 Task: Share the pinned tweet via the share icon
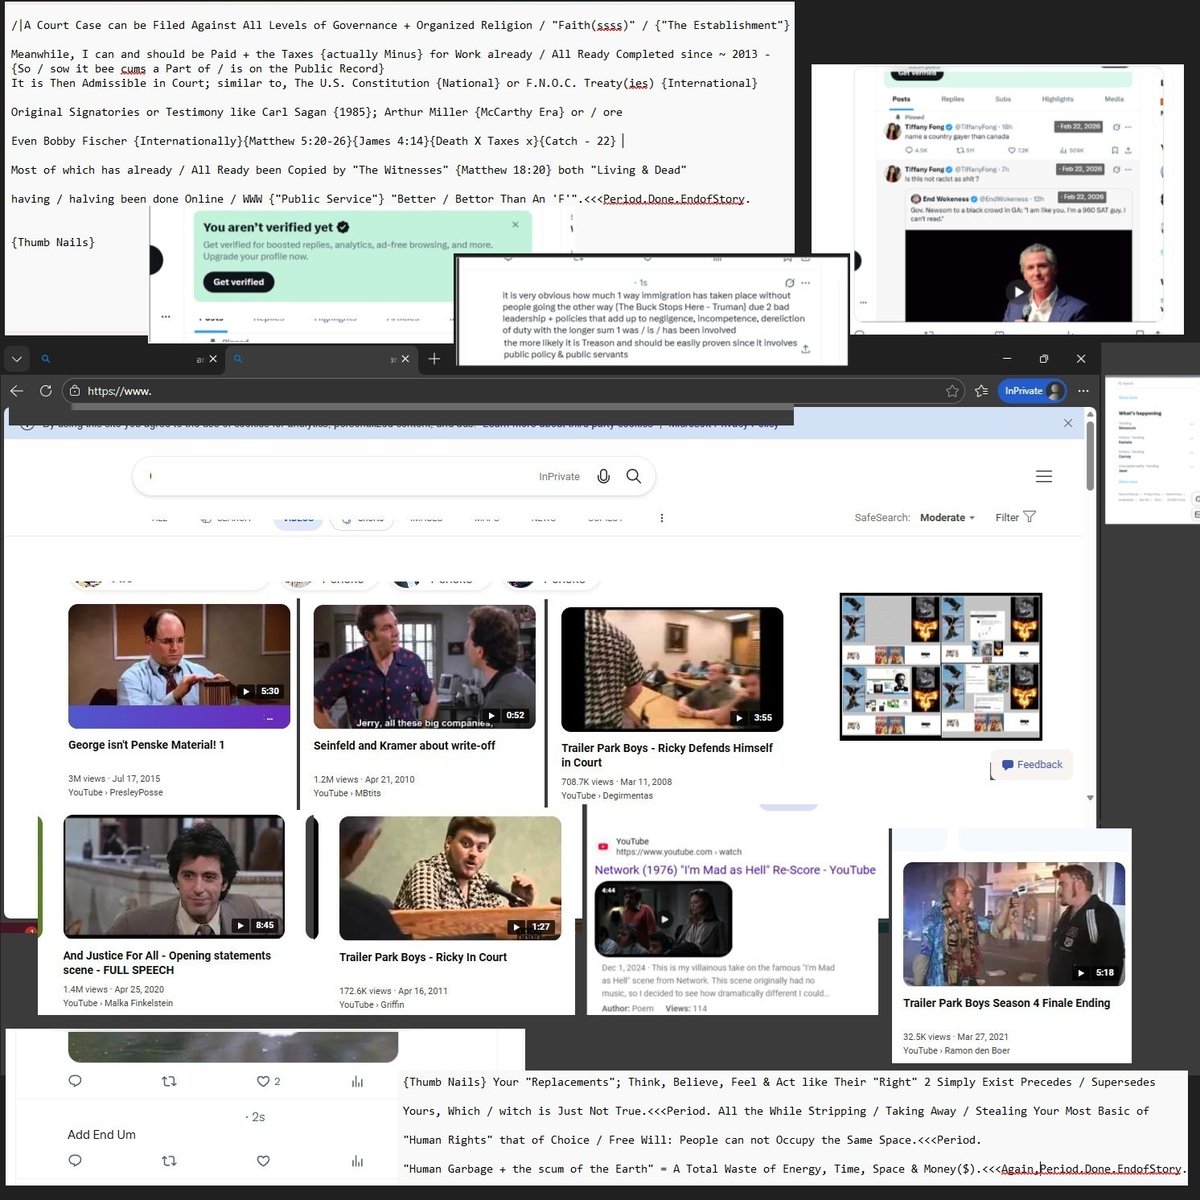pos(1129,149)
